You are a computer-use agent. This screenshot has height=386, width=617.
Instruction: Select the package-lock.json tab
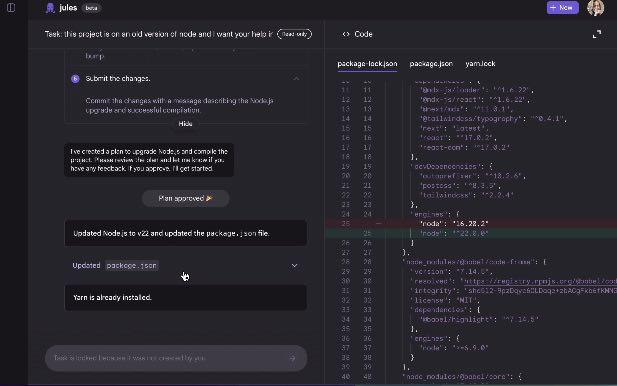coord(367,64)
